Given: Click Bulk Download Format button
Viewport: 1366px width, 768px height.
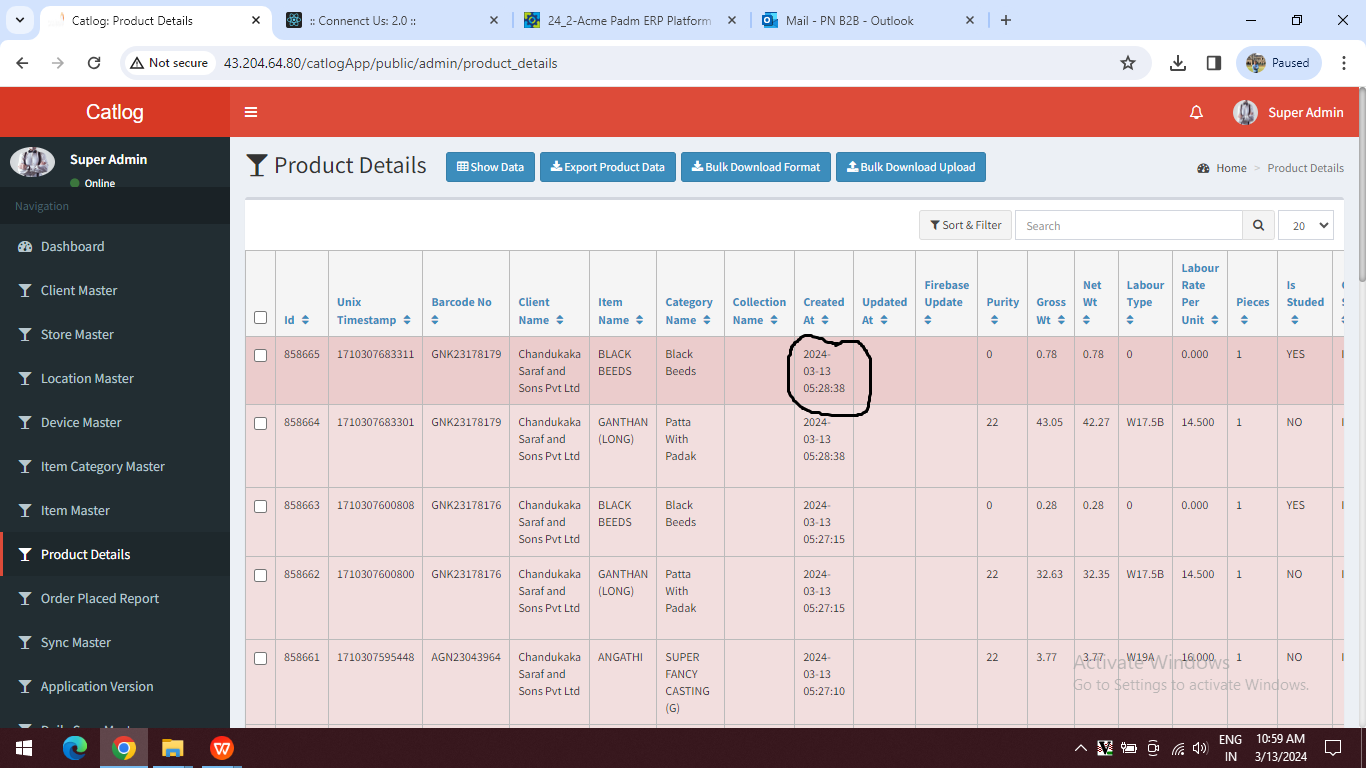Looking at the screenshot, I should point(756,167).
